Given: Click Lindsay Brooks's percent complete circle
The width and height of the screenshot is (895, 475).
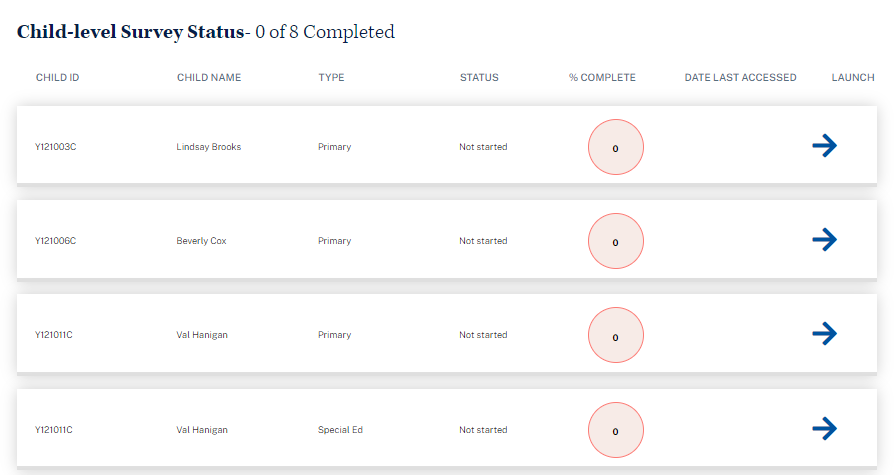Looking at the screenshot, I should coord(615,148).
